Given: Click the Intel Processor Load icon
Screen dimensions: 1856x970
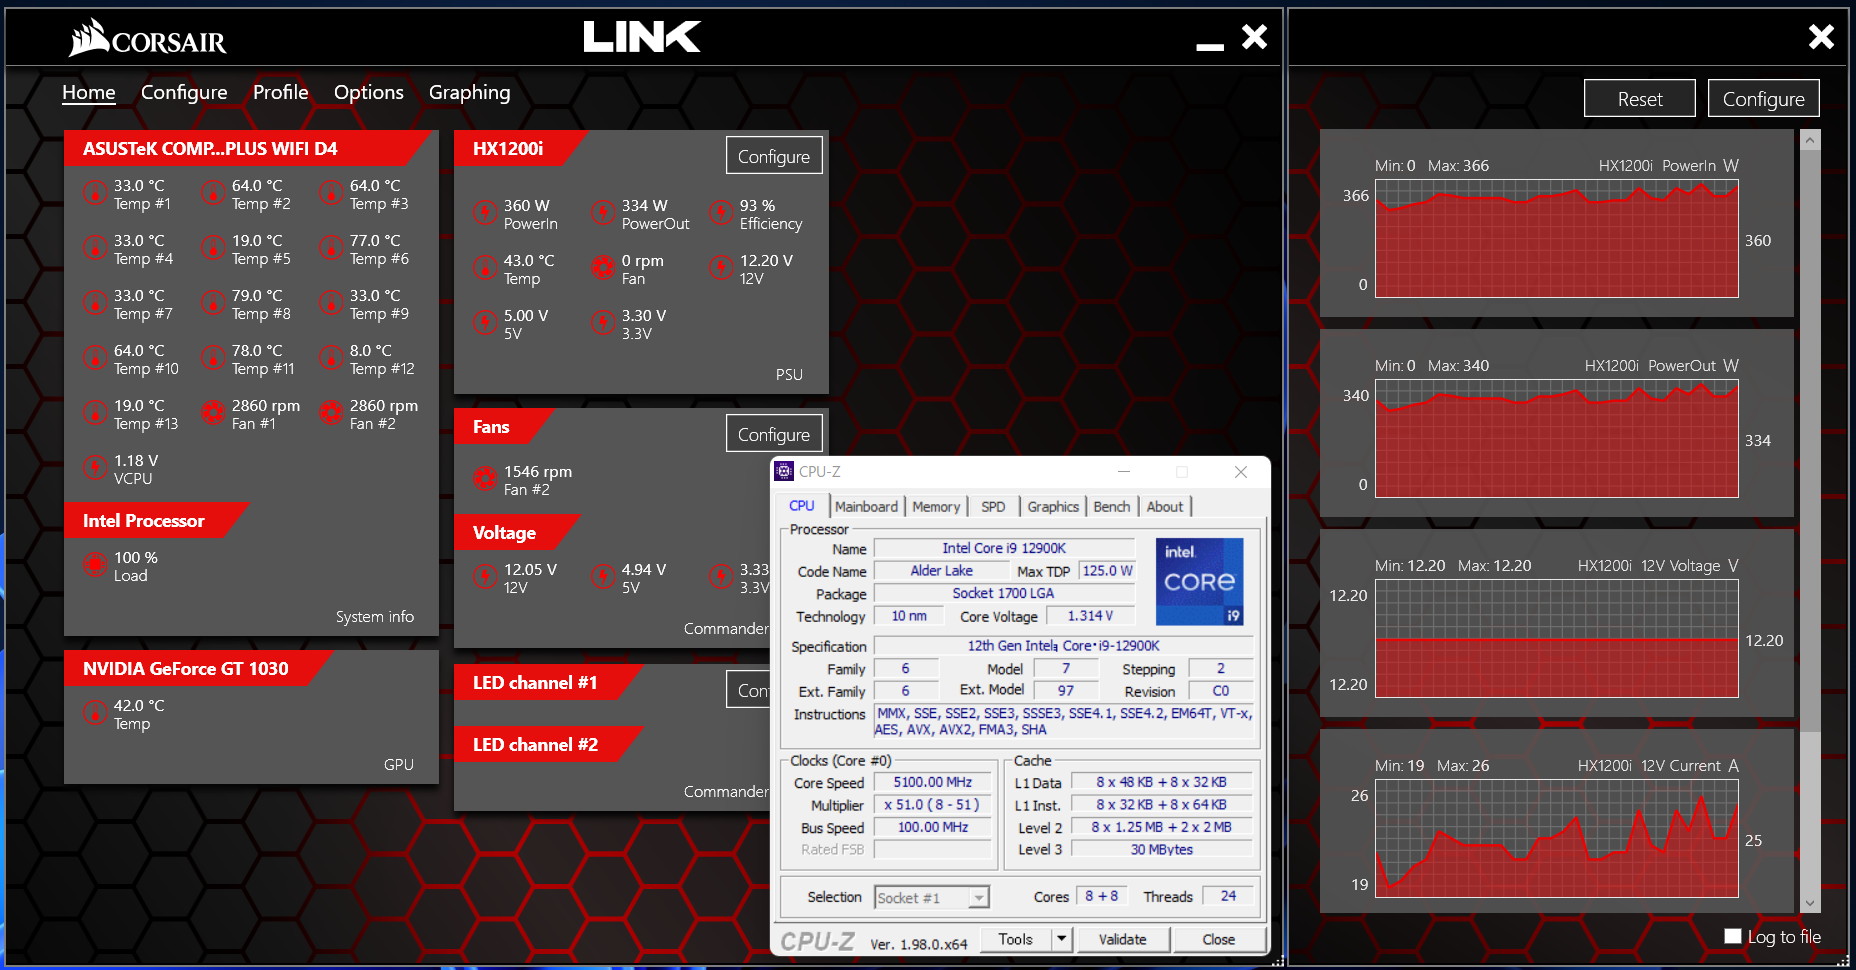Looking at the screenshot, I should (95, 564).
